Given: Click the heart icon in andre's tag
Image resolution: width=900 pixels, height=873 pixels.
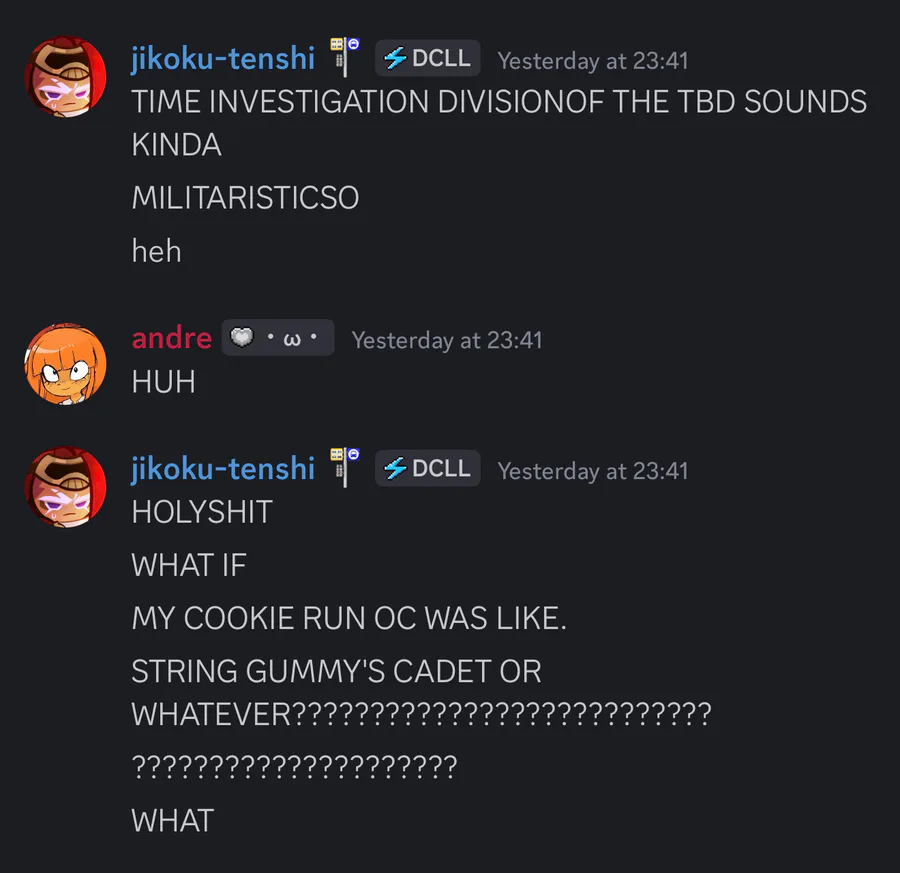Looking at the screenshot, I should (242, 337).
